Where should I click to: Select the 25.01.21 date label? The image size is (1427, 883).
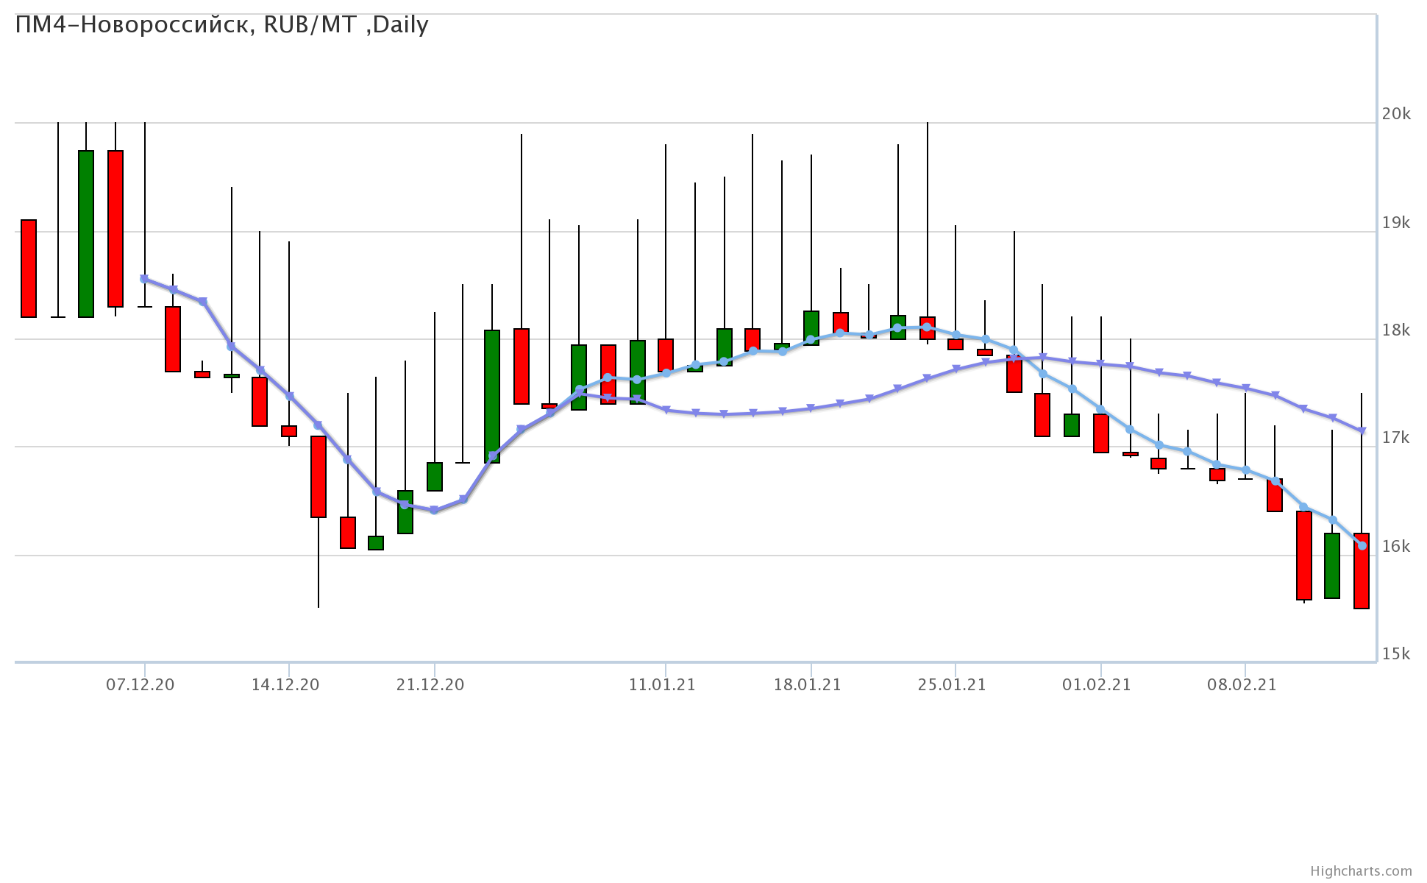[952, 685]
